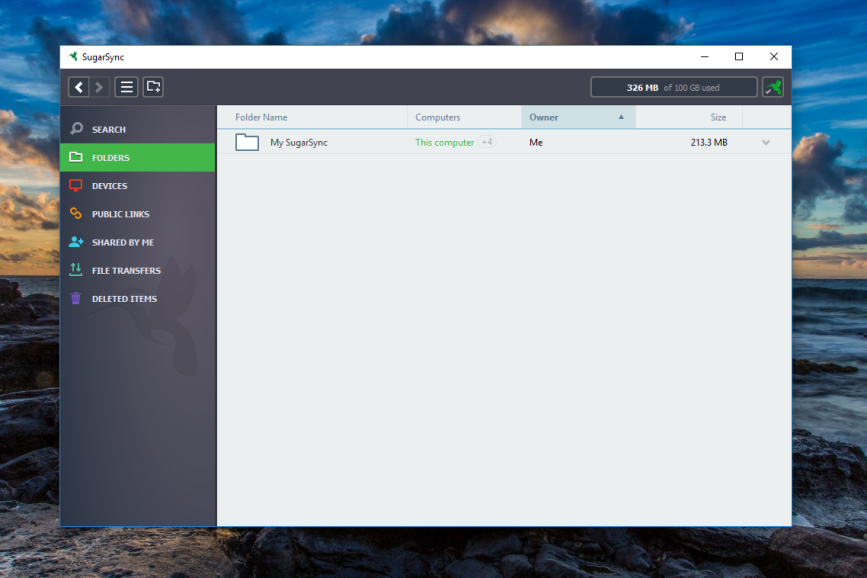Show Public Links

(x=138, y=214)
